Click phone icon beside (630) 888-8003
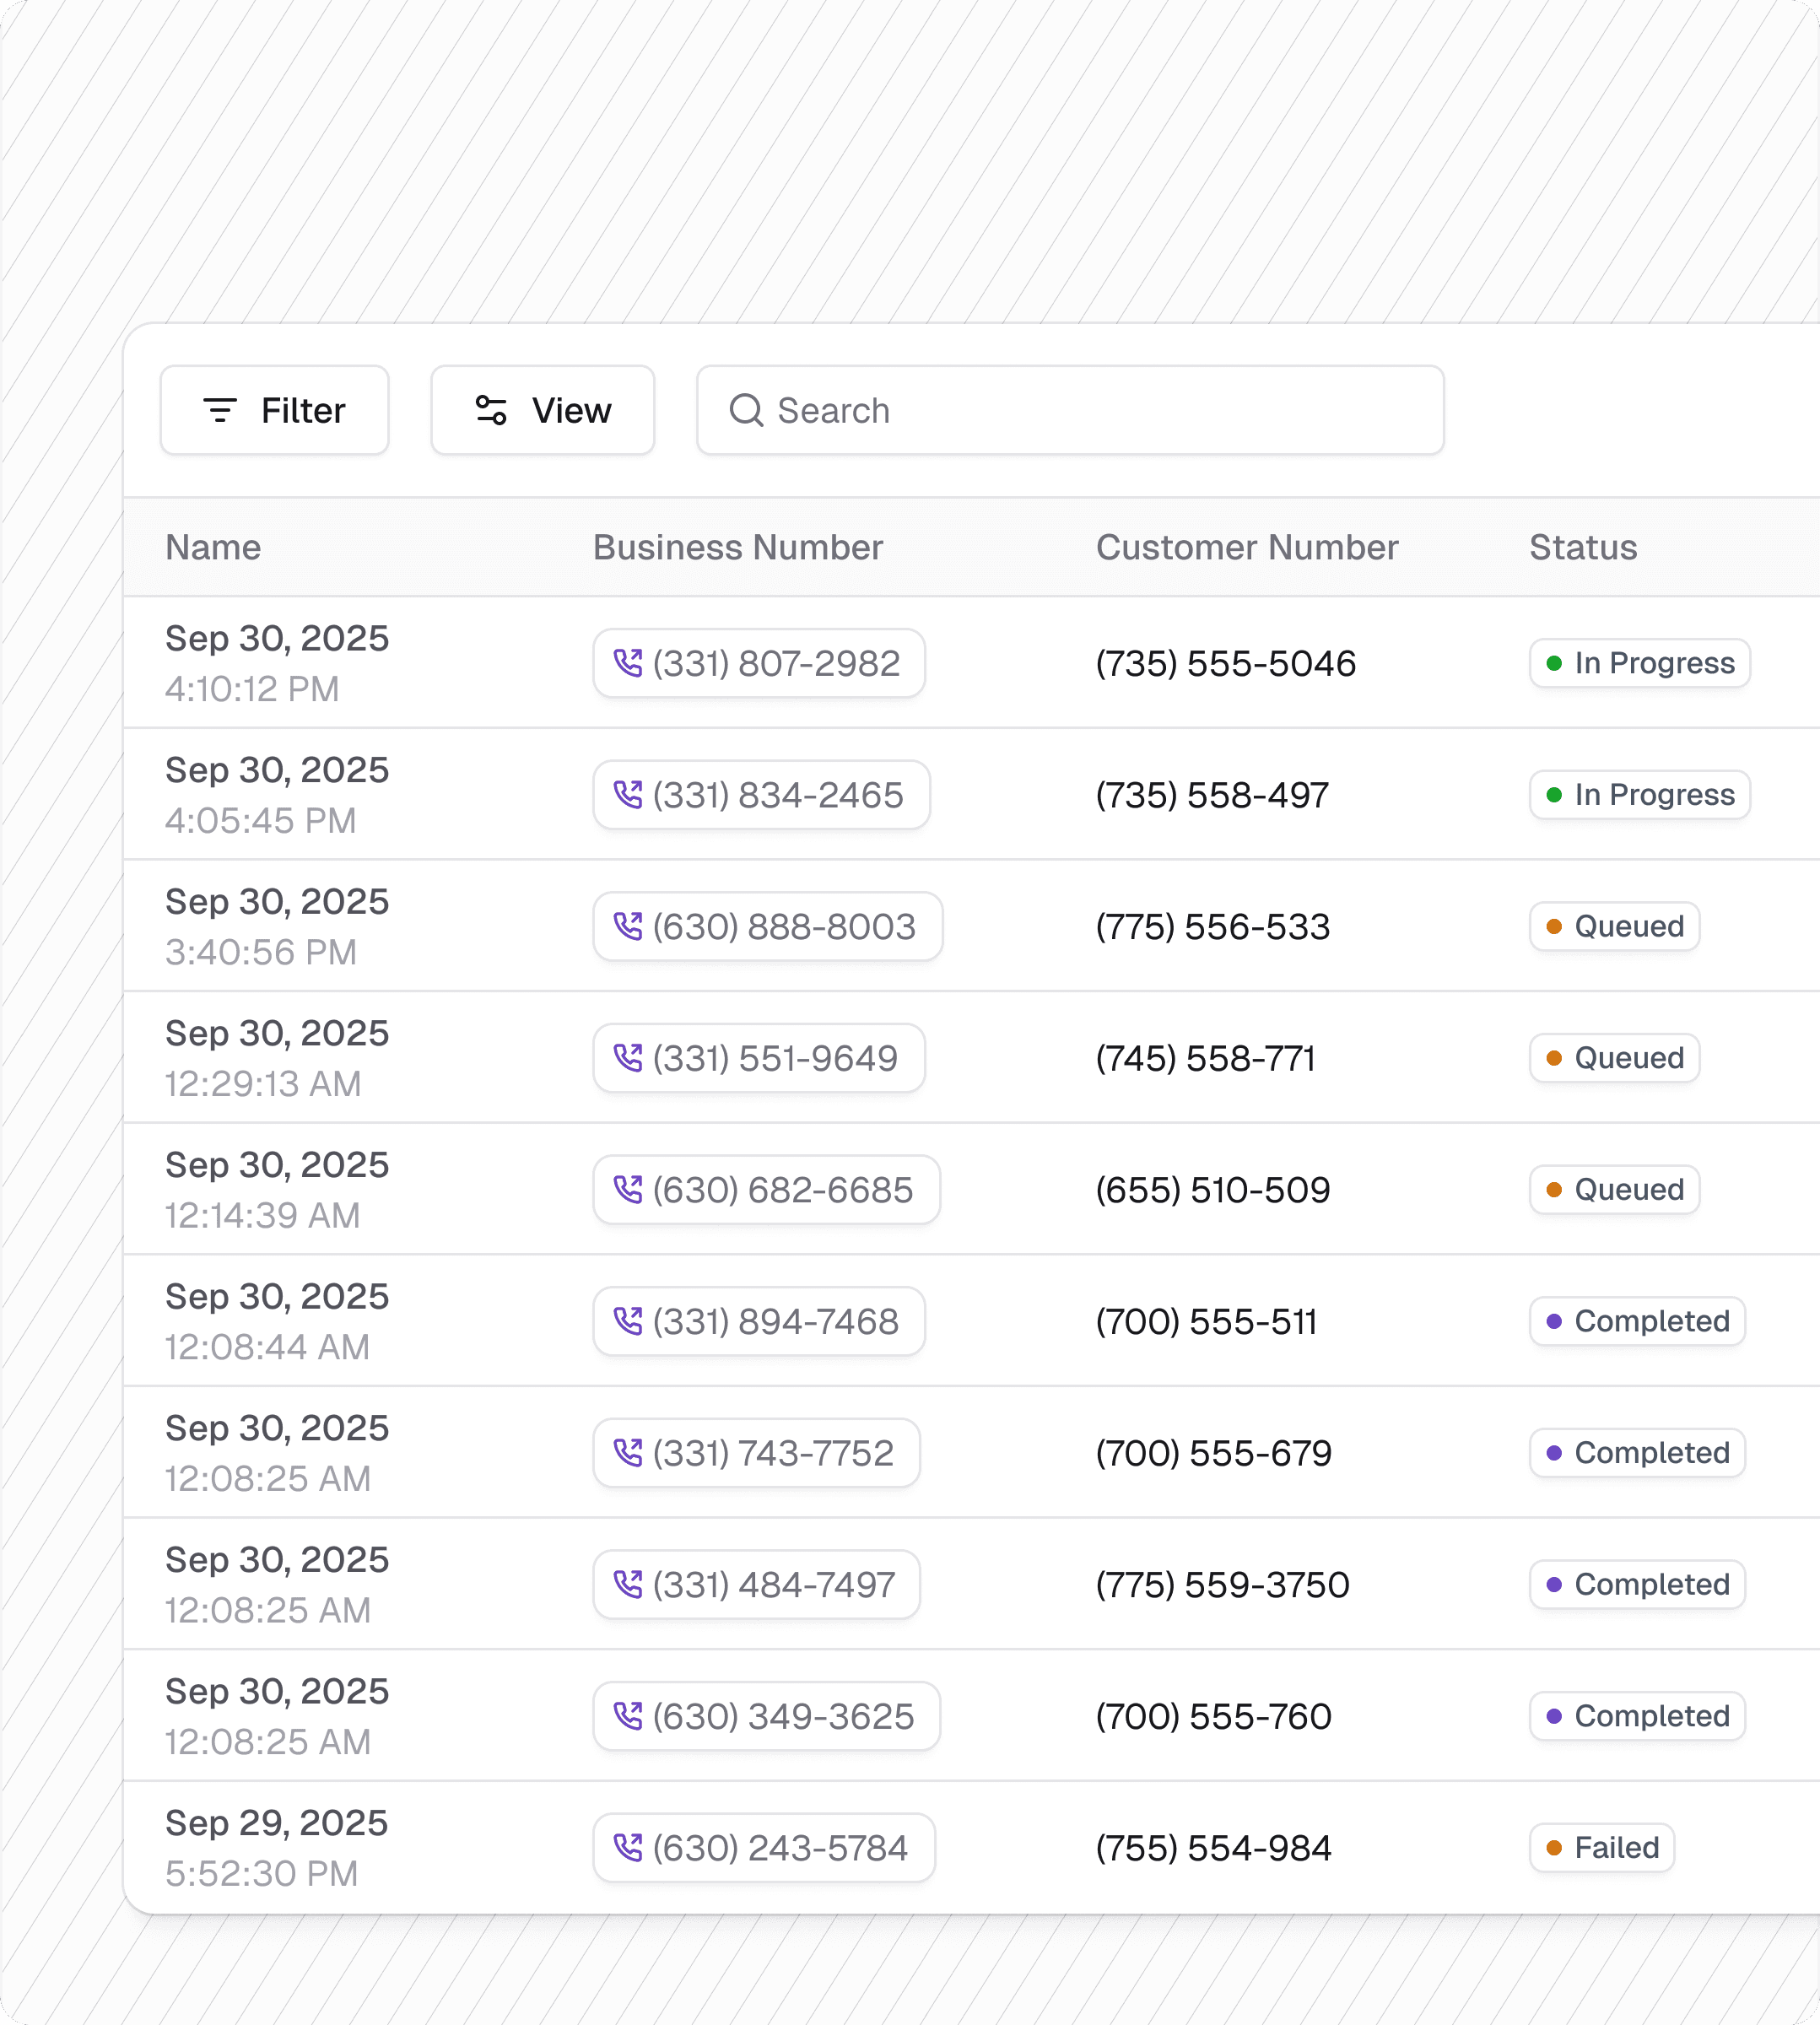The image size is (1820, 2025). (x=628, y=926)
